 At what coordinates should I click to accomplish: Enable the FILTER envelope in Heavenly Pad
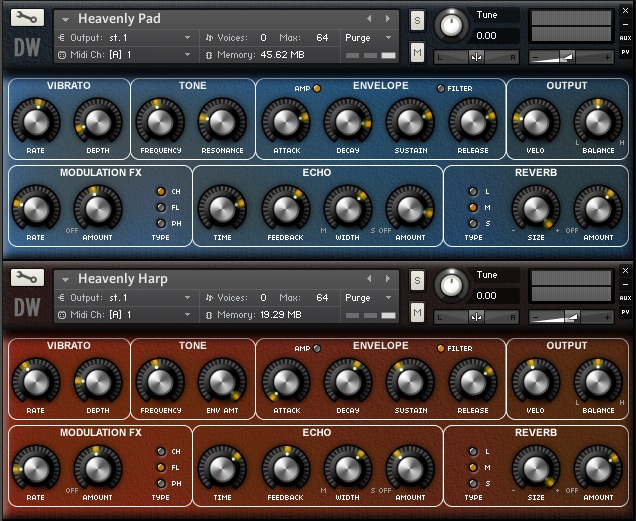click(441, 89)
